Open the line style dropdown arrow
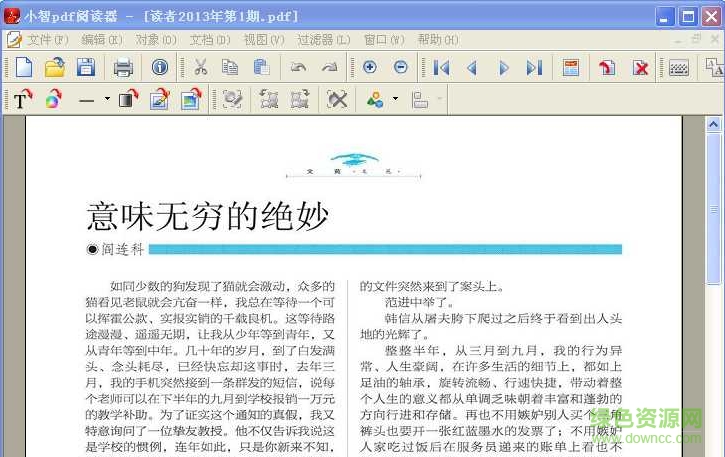725x457 pixels. point(107,99)
